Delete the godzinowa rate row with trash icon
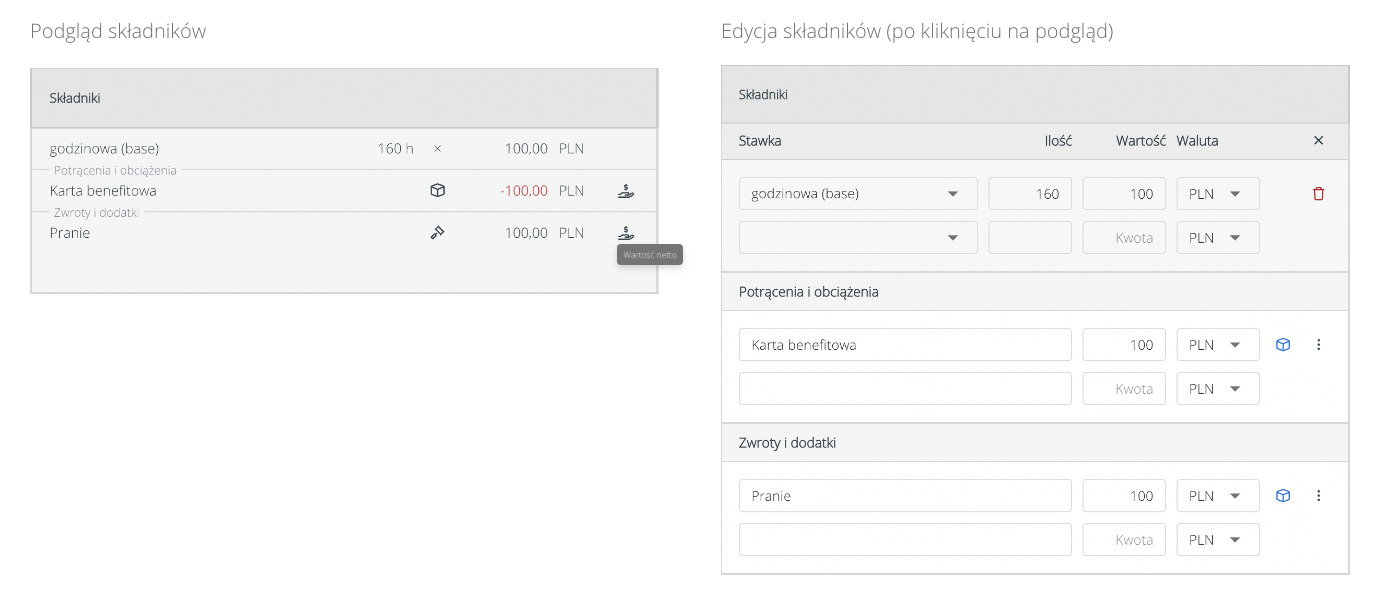1382x602 pixels. point(1318,193)
